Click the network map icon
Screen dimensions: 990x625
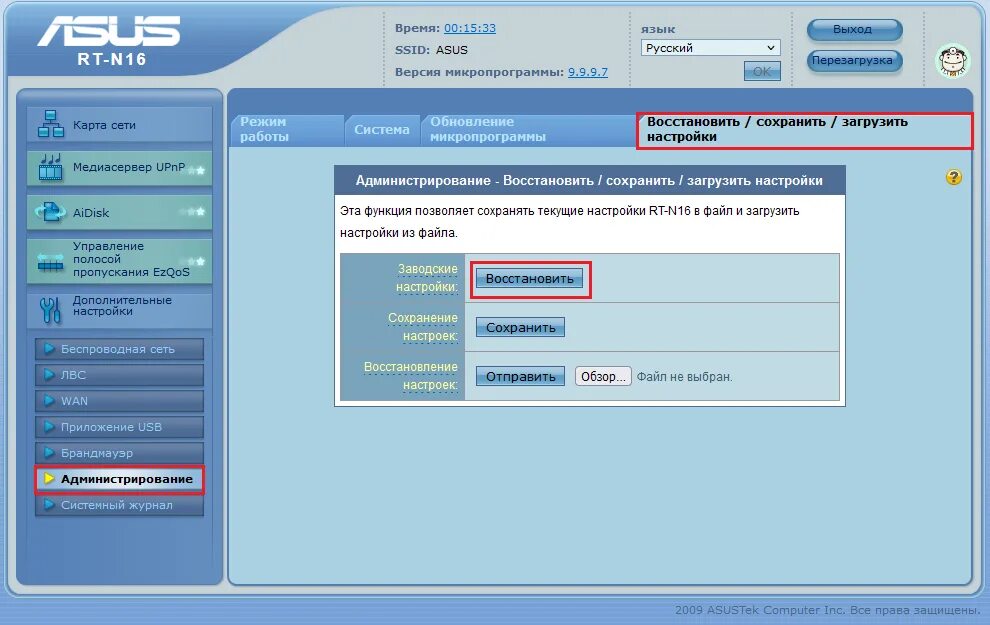point(51,124)
